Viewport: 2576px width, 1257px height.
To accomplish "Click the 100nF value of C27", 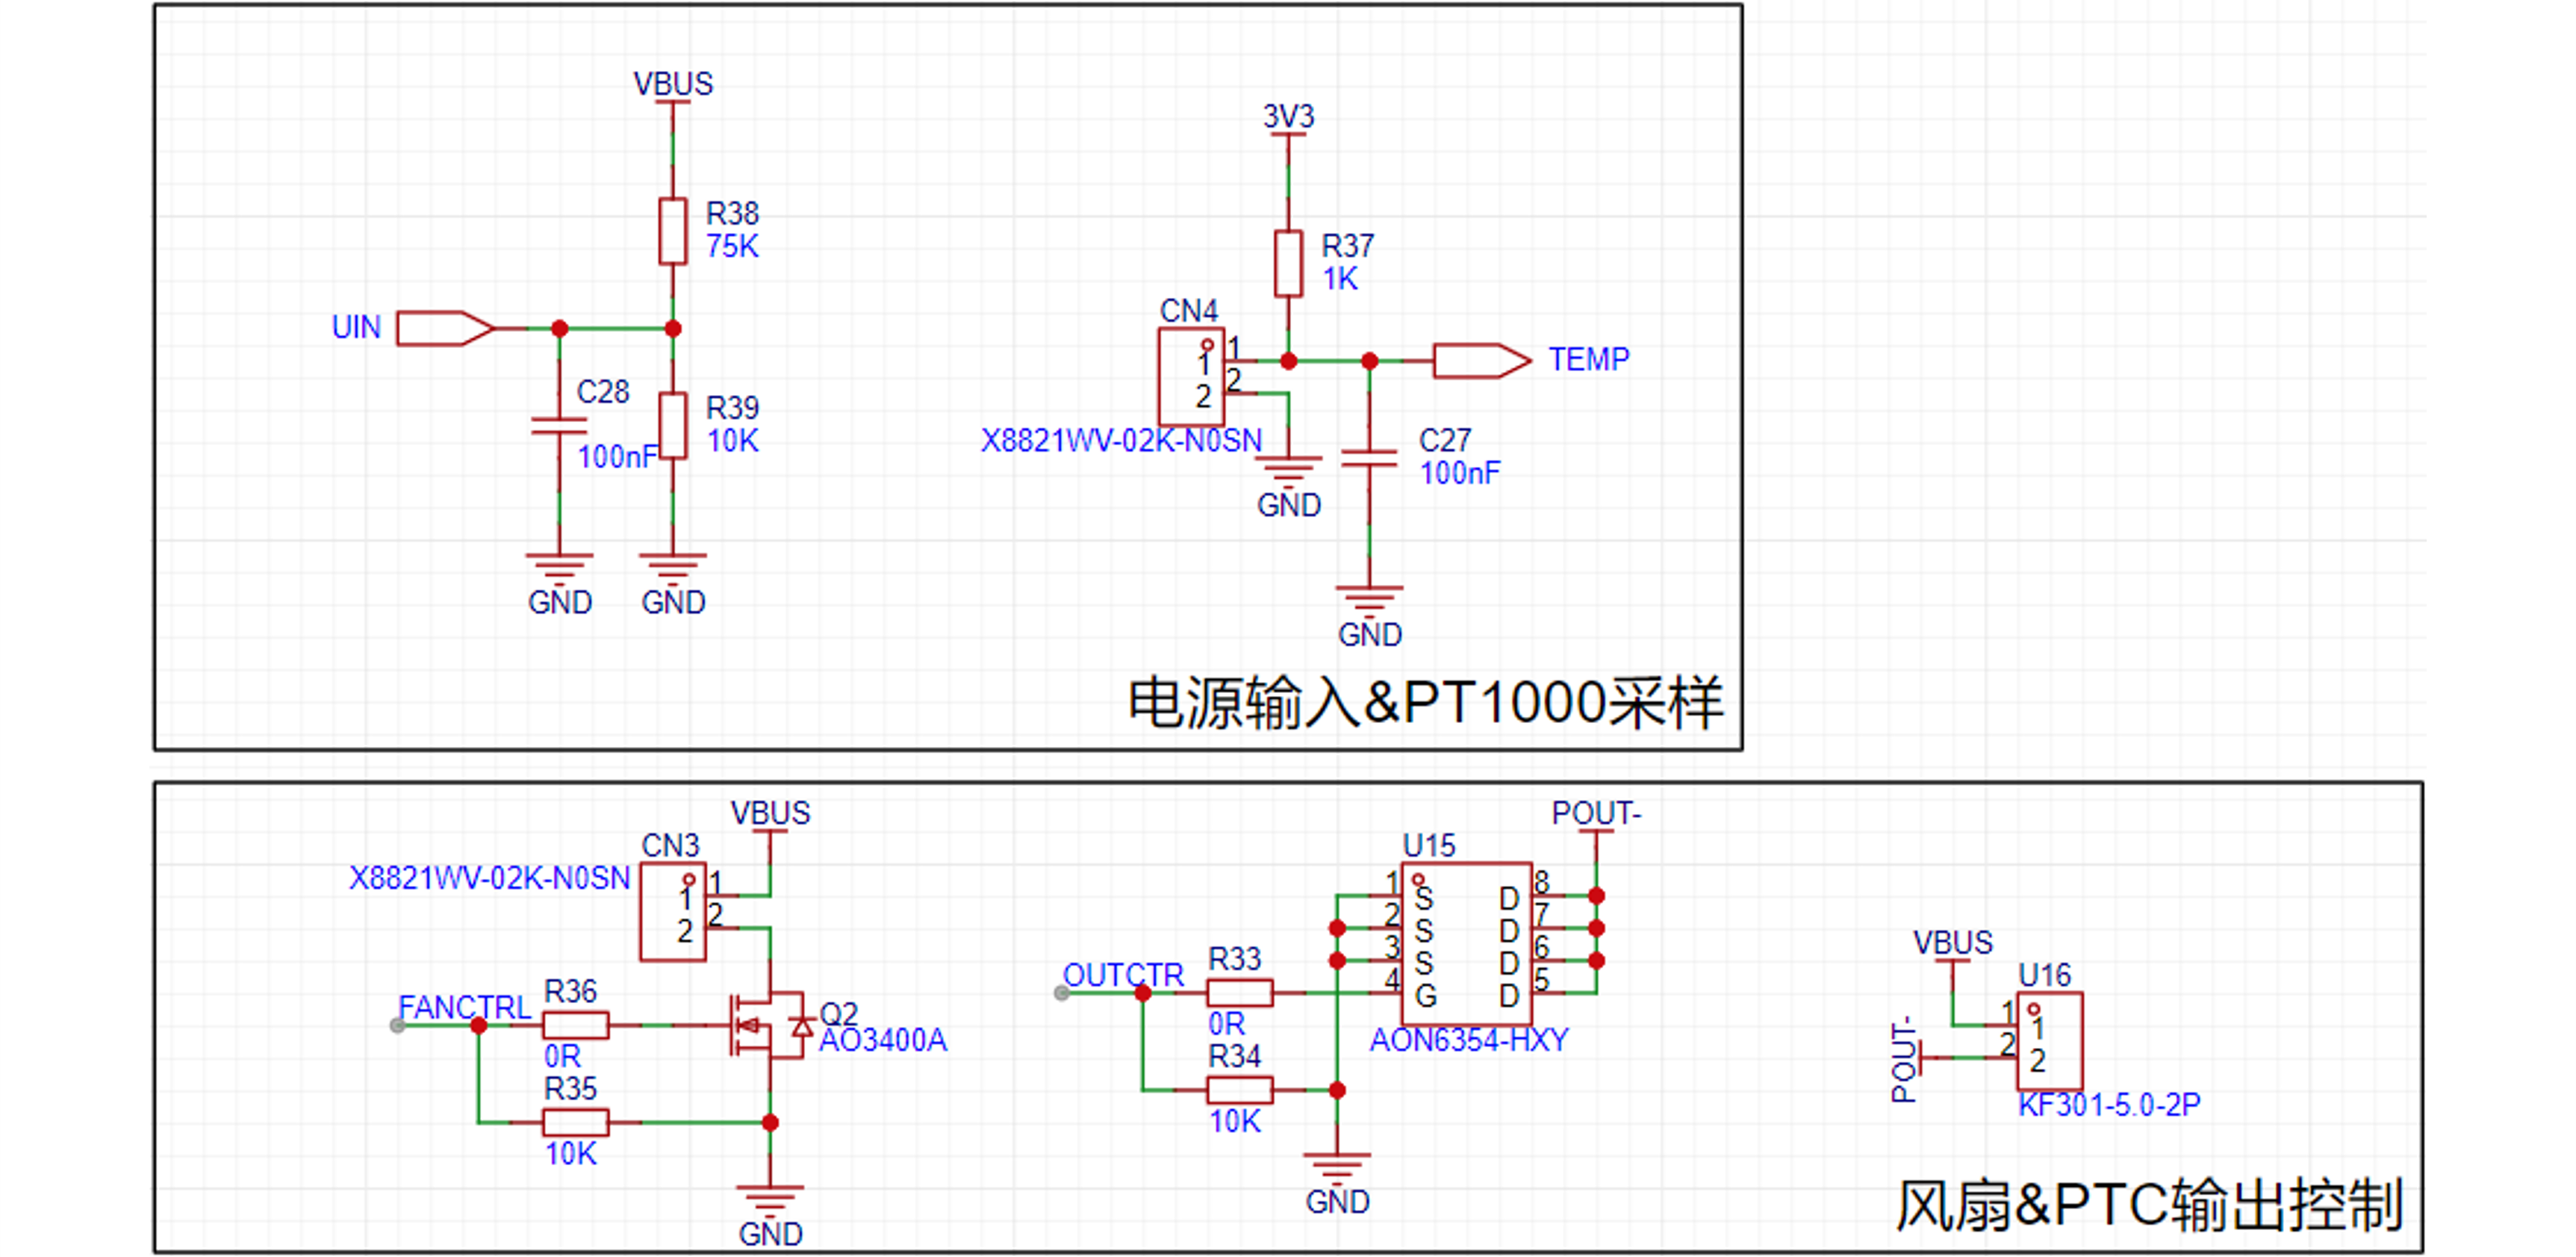I will point(1460,473).
